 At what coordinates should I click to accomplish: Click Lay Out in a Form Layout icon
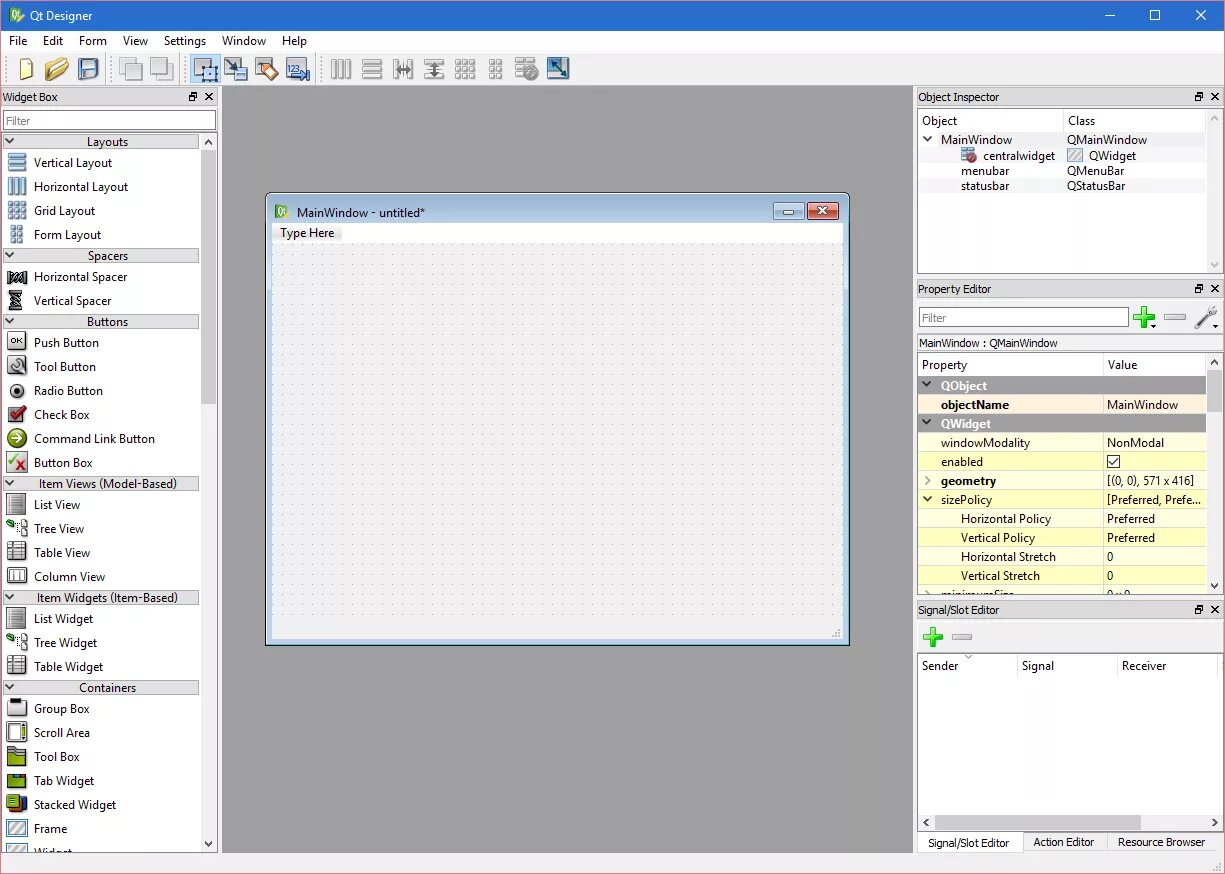496,69
